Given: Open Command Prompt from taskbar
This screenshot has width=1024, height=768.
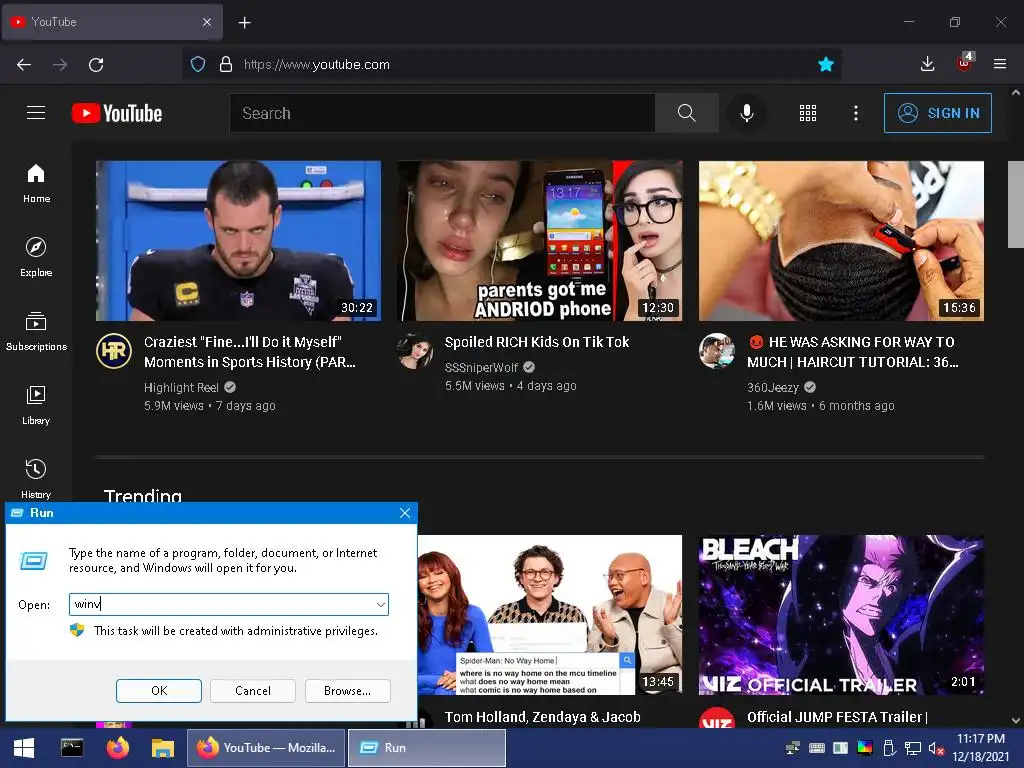Looking at the screenshot, I should click(x=72, y=748).
